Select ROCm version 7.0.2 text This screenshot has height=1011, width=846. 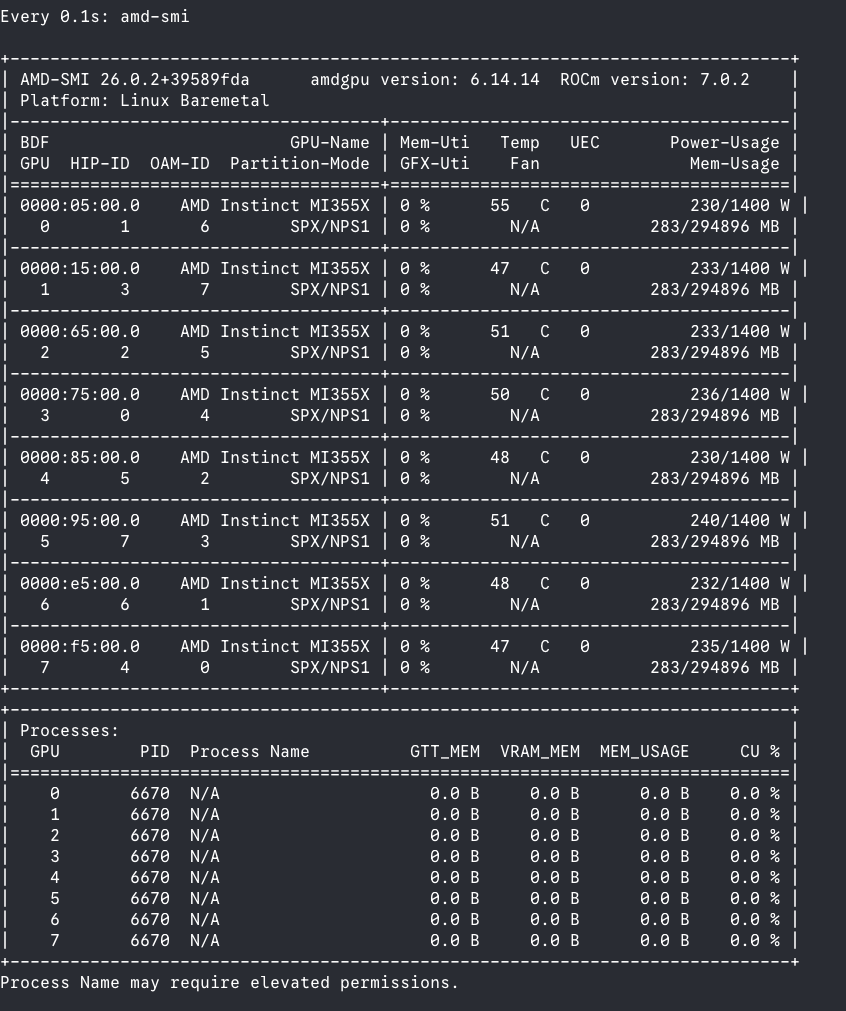point(654,79)
